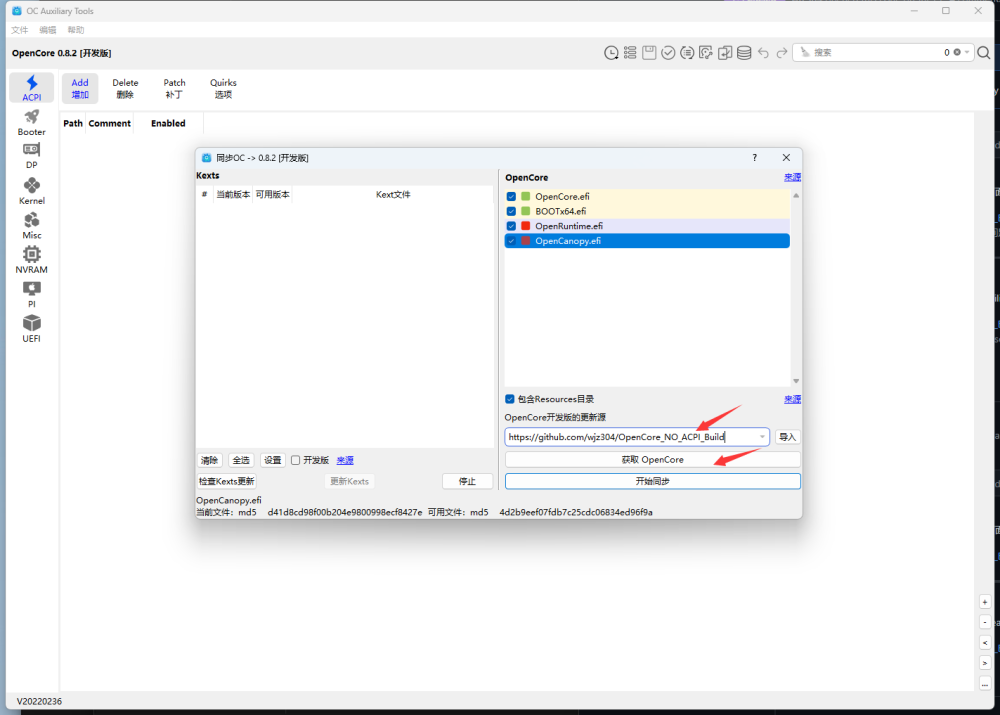1000x715 pixels.
Task: Toggle the 包含Resources目录 checkbox
Action: pos(510,399)
